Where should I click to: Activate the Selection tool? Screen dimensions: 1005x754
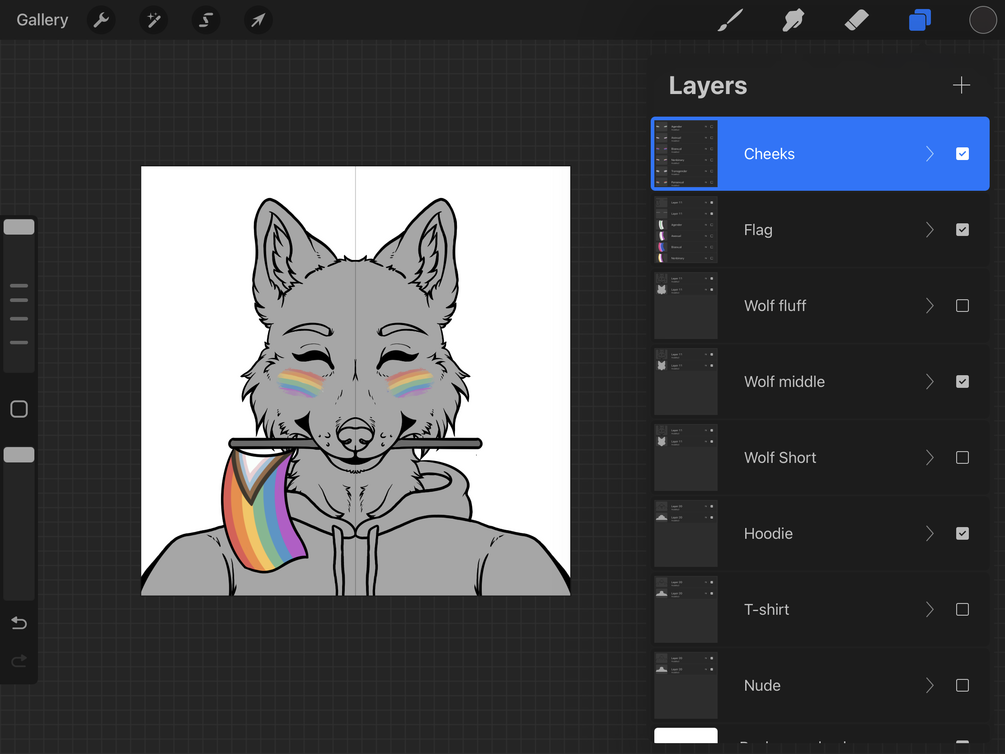tap(206, 20)
